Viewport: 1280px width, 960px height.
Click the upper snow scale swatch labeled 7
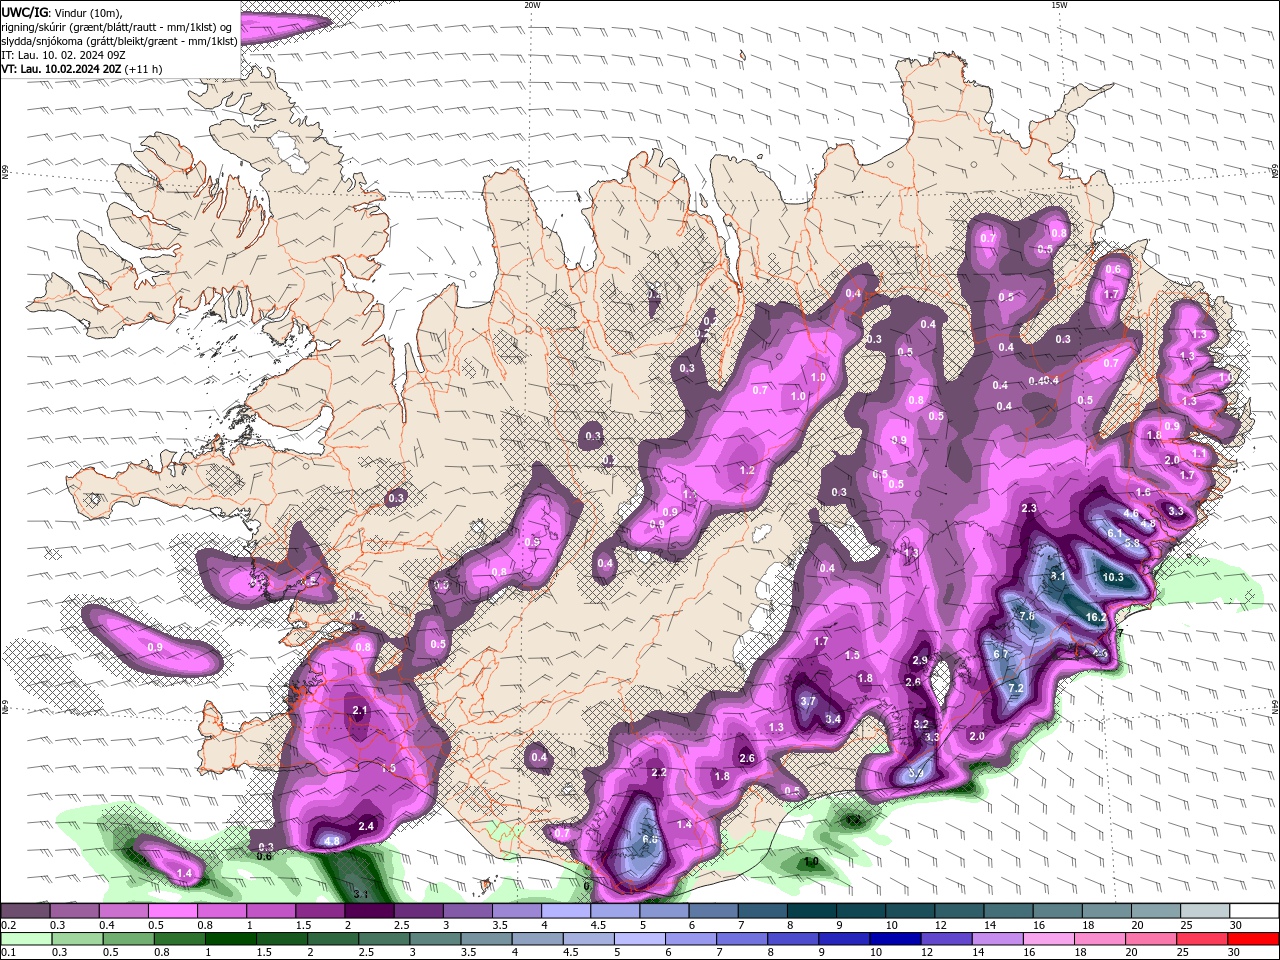click(763, 911)
